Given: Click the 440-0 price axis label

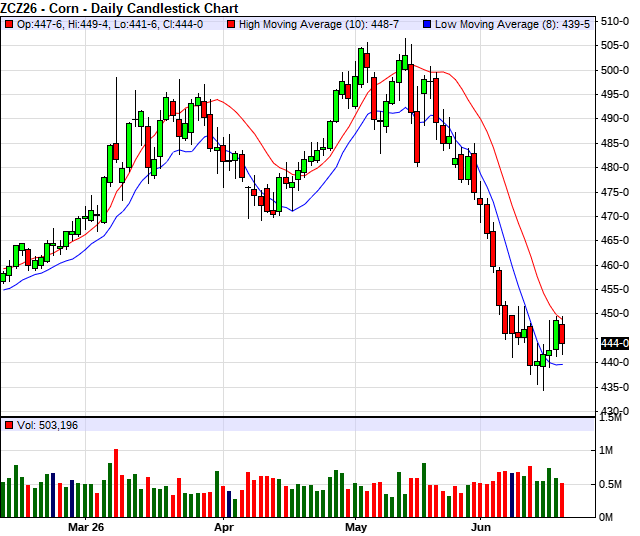Looking at the screenshot, I should (614, 363).
